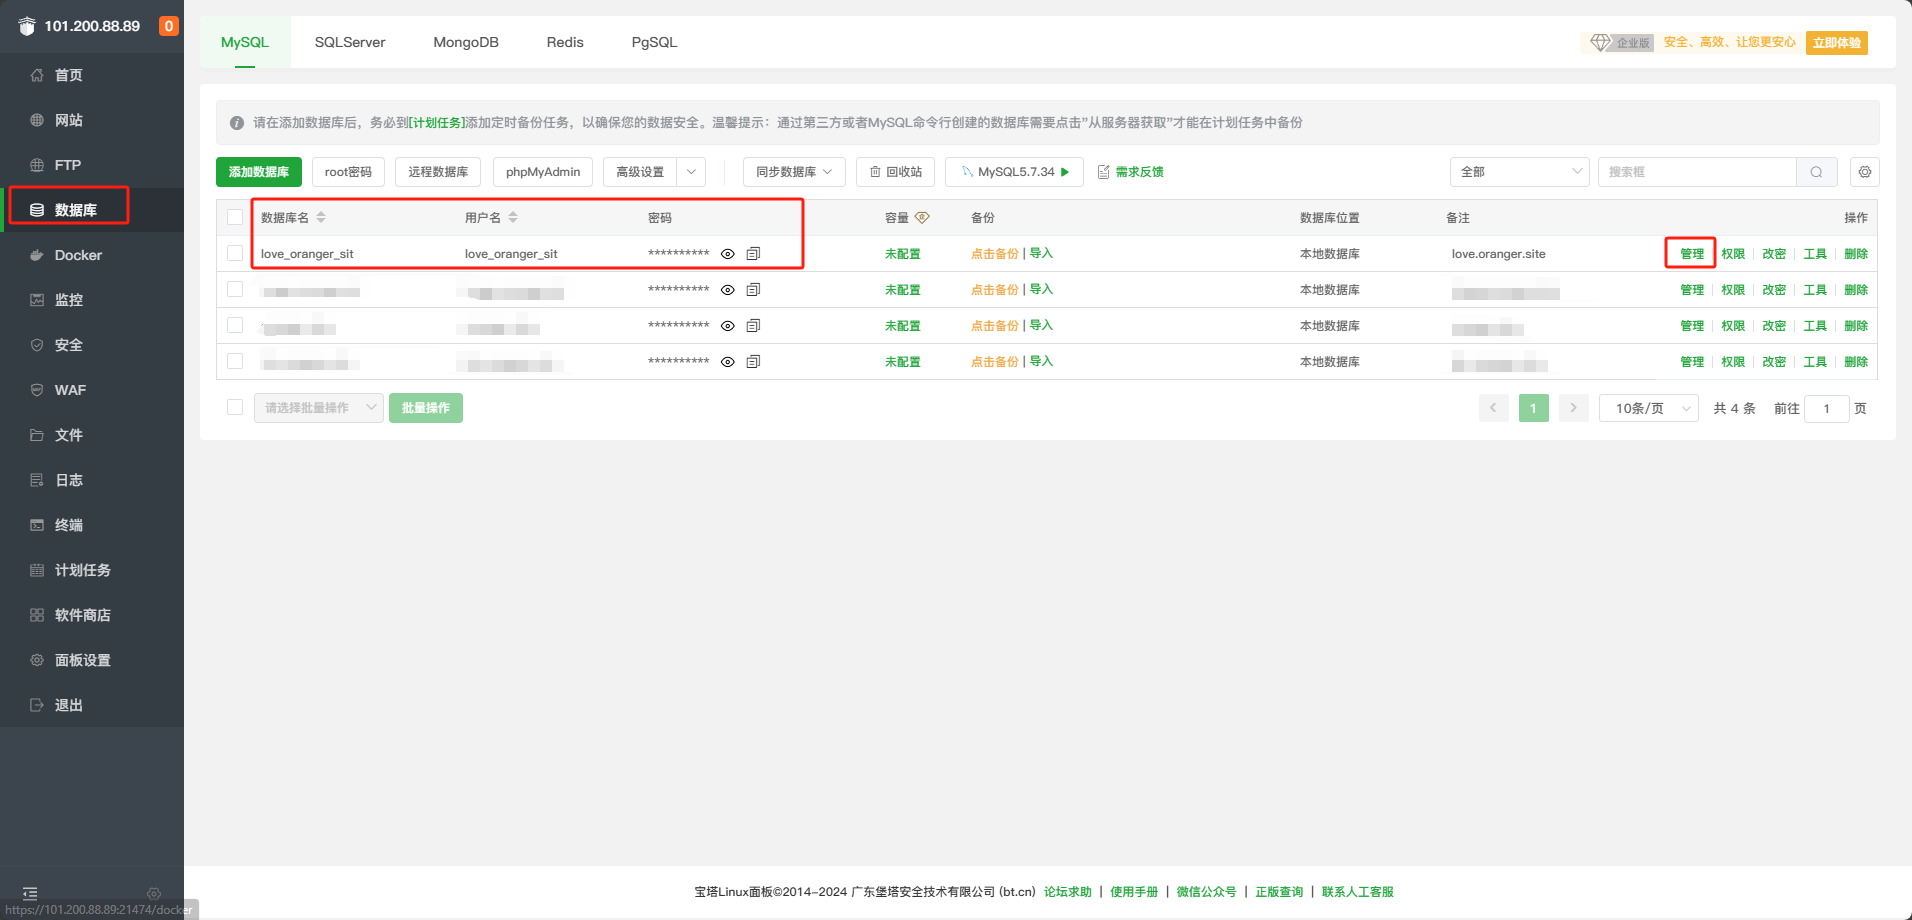Check the select-all checkbox in table header
Image resolution: width=1912 pixels, height=920 pixels.
pyautogui.click(x=235, y=217)
